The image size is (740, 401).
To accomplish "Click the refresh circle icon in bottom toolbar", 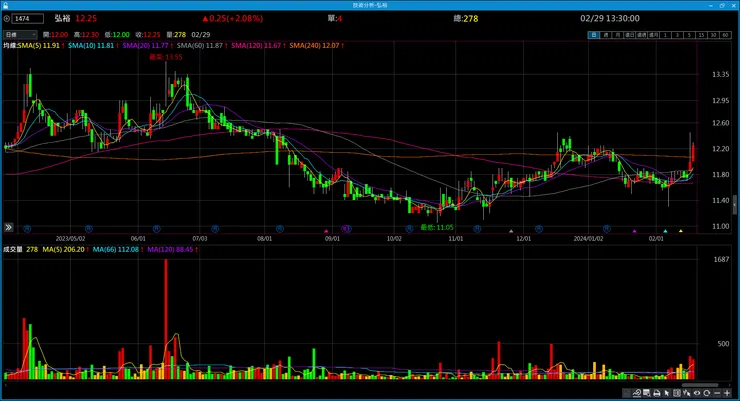I will click(706, 393).
